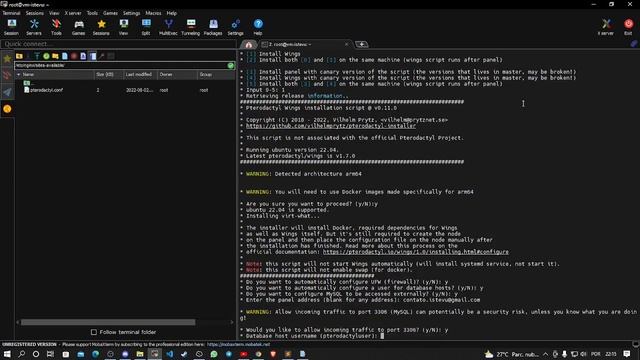The width and height of the screenshot is (640, 360).
Task: Open the View toolbar button
Action: [x=124, y=27]
